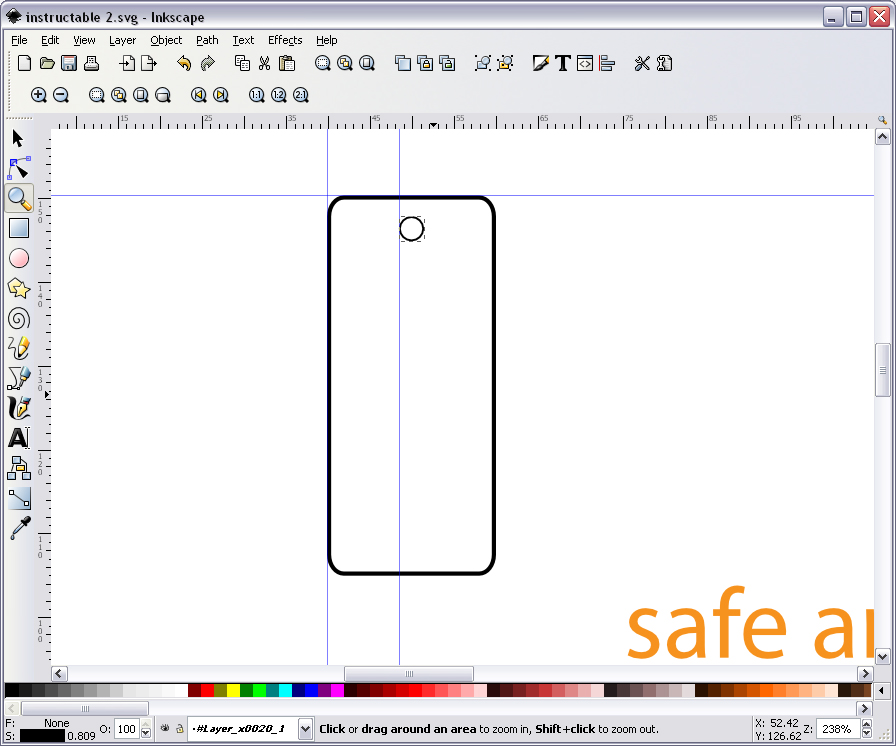Select the Calligraphy tool
Screen dimensions: 896x746
(19, 408)
